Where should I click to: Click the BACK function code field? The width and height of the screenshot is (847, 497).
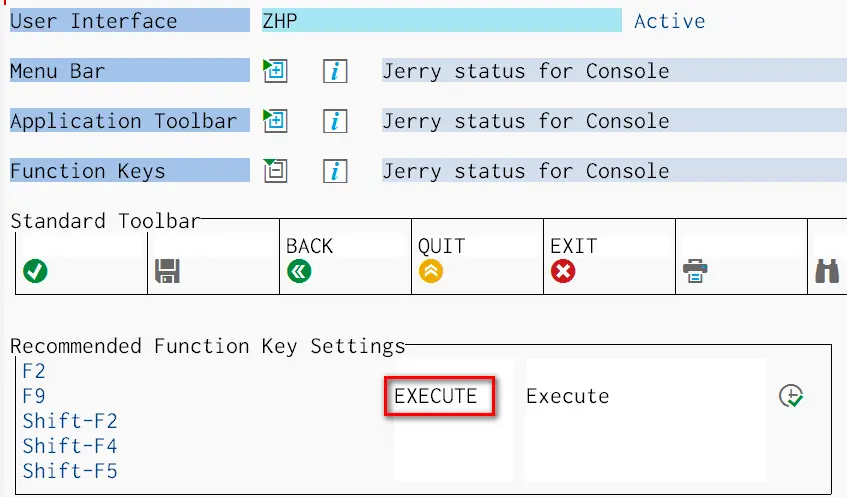click(x=343, y=246)
